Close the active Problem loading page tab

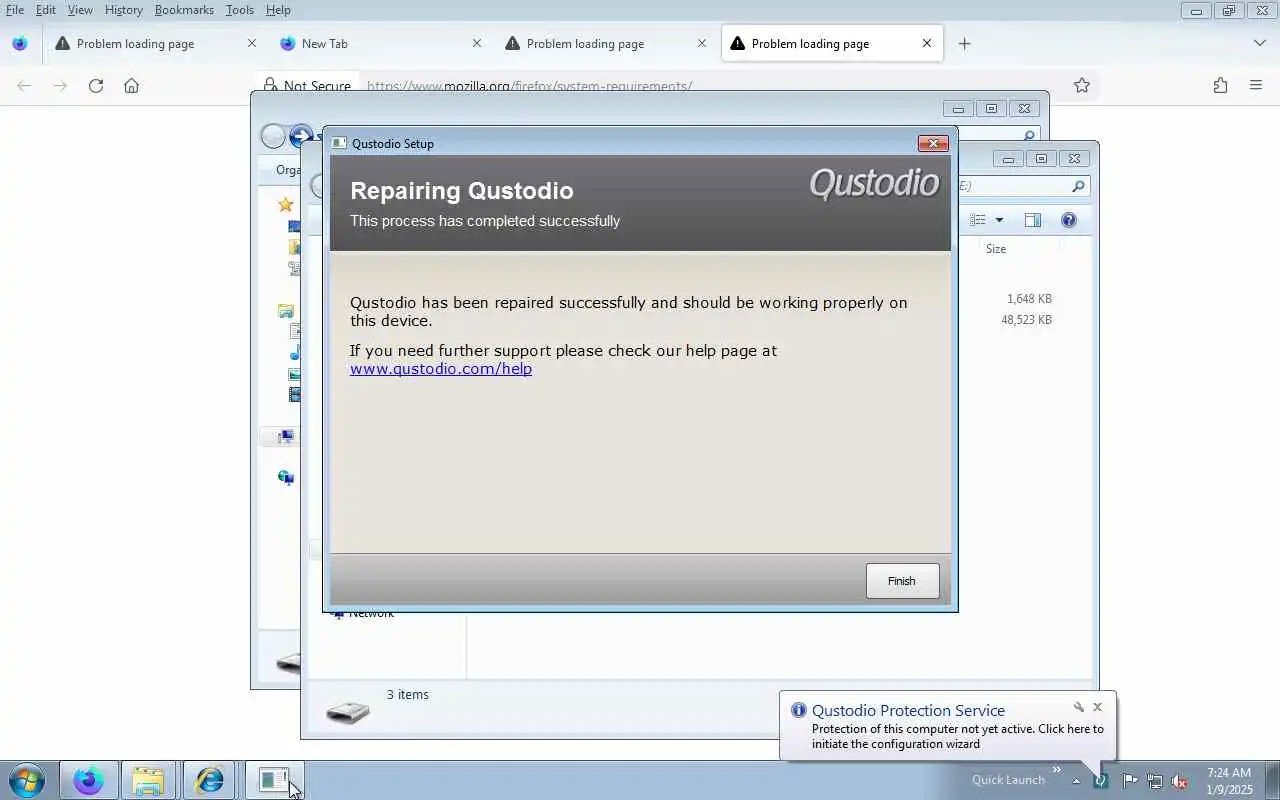(927, 44)
